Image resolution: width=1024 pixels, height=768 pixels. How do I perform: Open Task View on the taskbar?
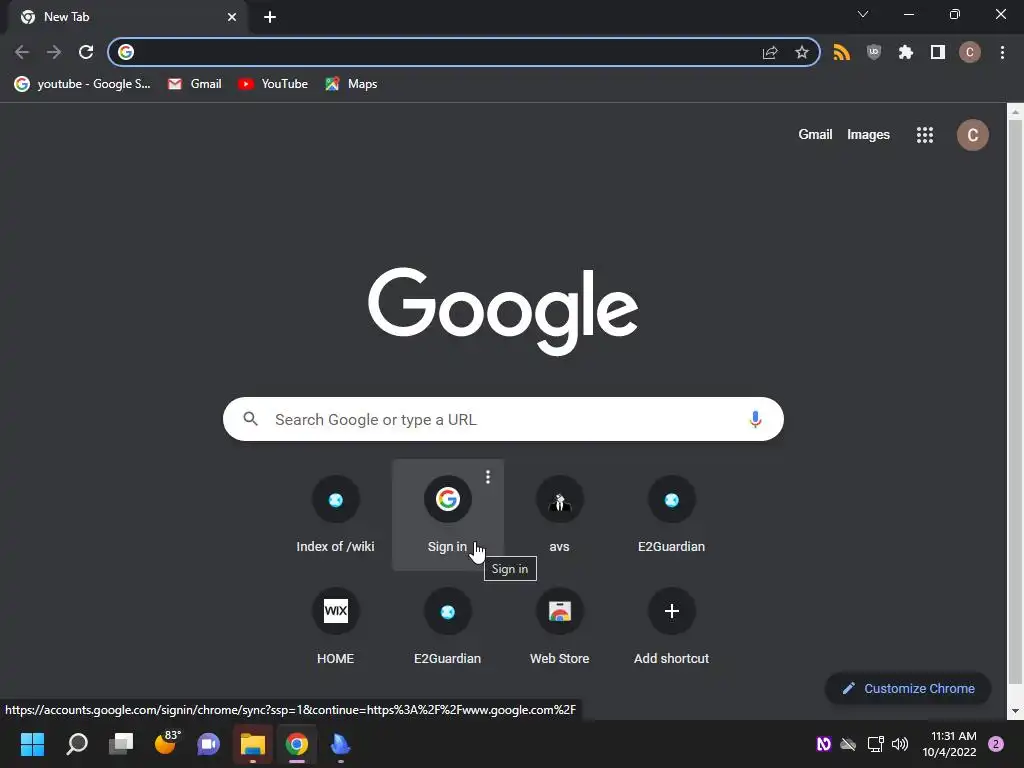pyautogui.click(x=121, y=744)
